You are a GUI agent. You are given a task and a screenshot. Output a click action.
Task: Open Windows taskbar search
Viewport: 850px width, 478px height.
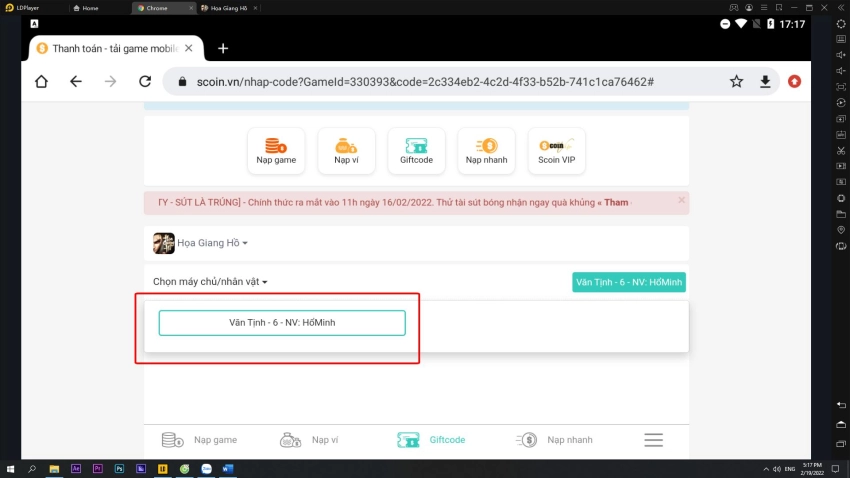click(x=32, y=469)
